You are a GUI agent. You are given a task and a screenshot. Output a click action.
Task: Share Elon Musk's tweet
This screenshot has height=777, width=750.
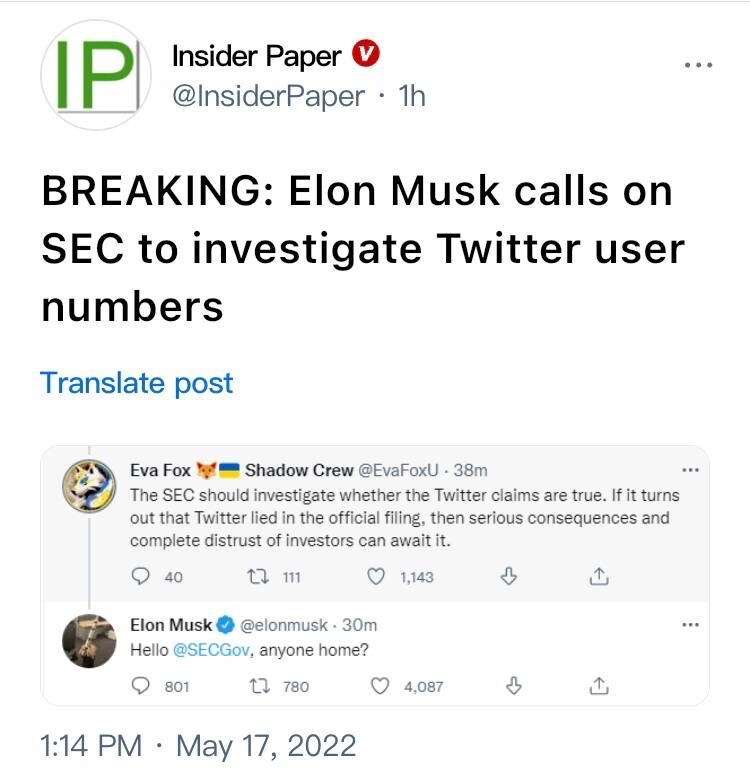599,686
